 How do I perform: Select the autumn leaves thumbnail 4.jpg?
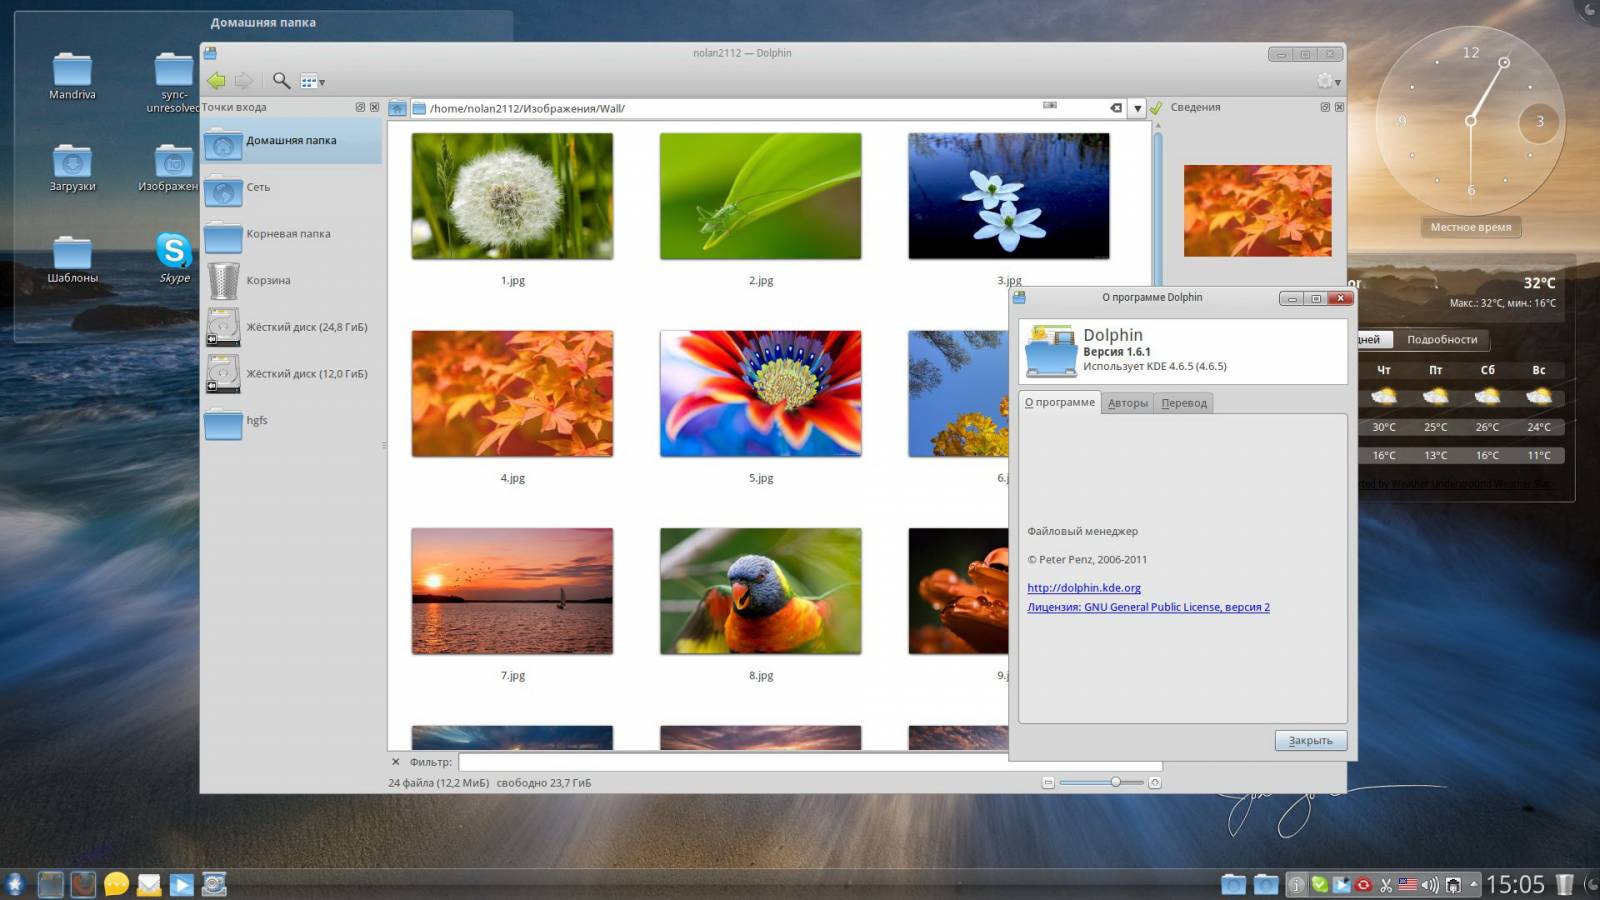[x=512, y=394]
